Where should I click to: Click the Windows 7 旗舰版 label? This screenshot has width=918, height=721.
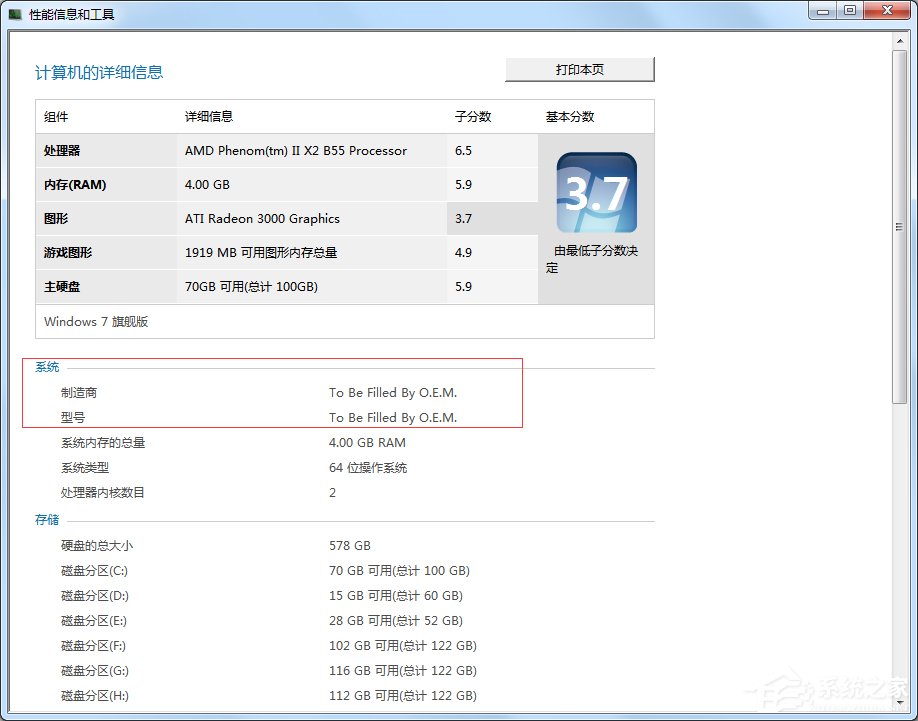(x=98, y=321)
